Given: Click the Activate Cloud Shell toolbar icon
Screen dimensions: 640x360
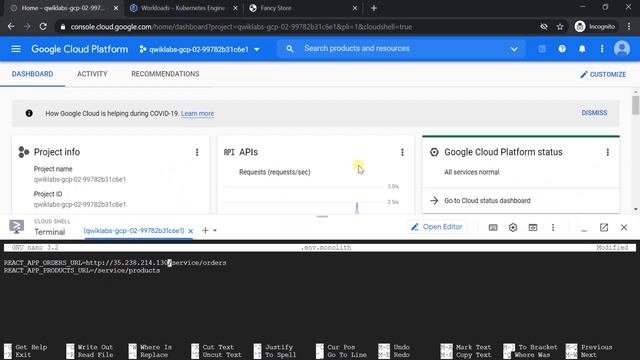Looking at the screenshot, I should click(542, 49).
